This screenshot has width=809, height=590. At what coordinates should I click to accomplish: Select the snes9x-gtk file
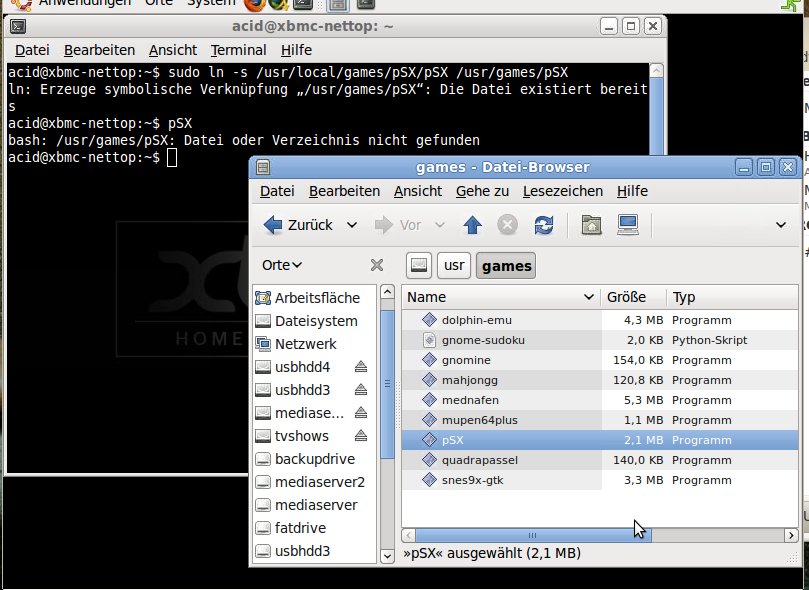click(x=600, y=480)
